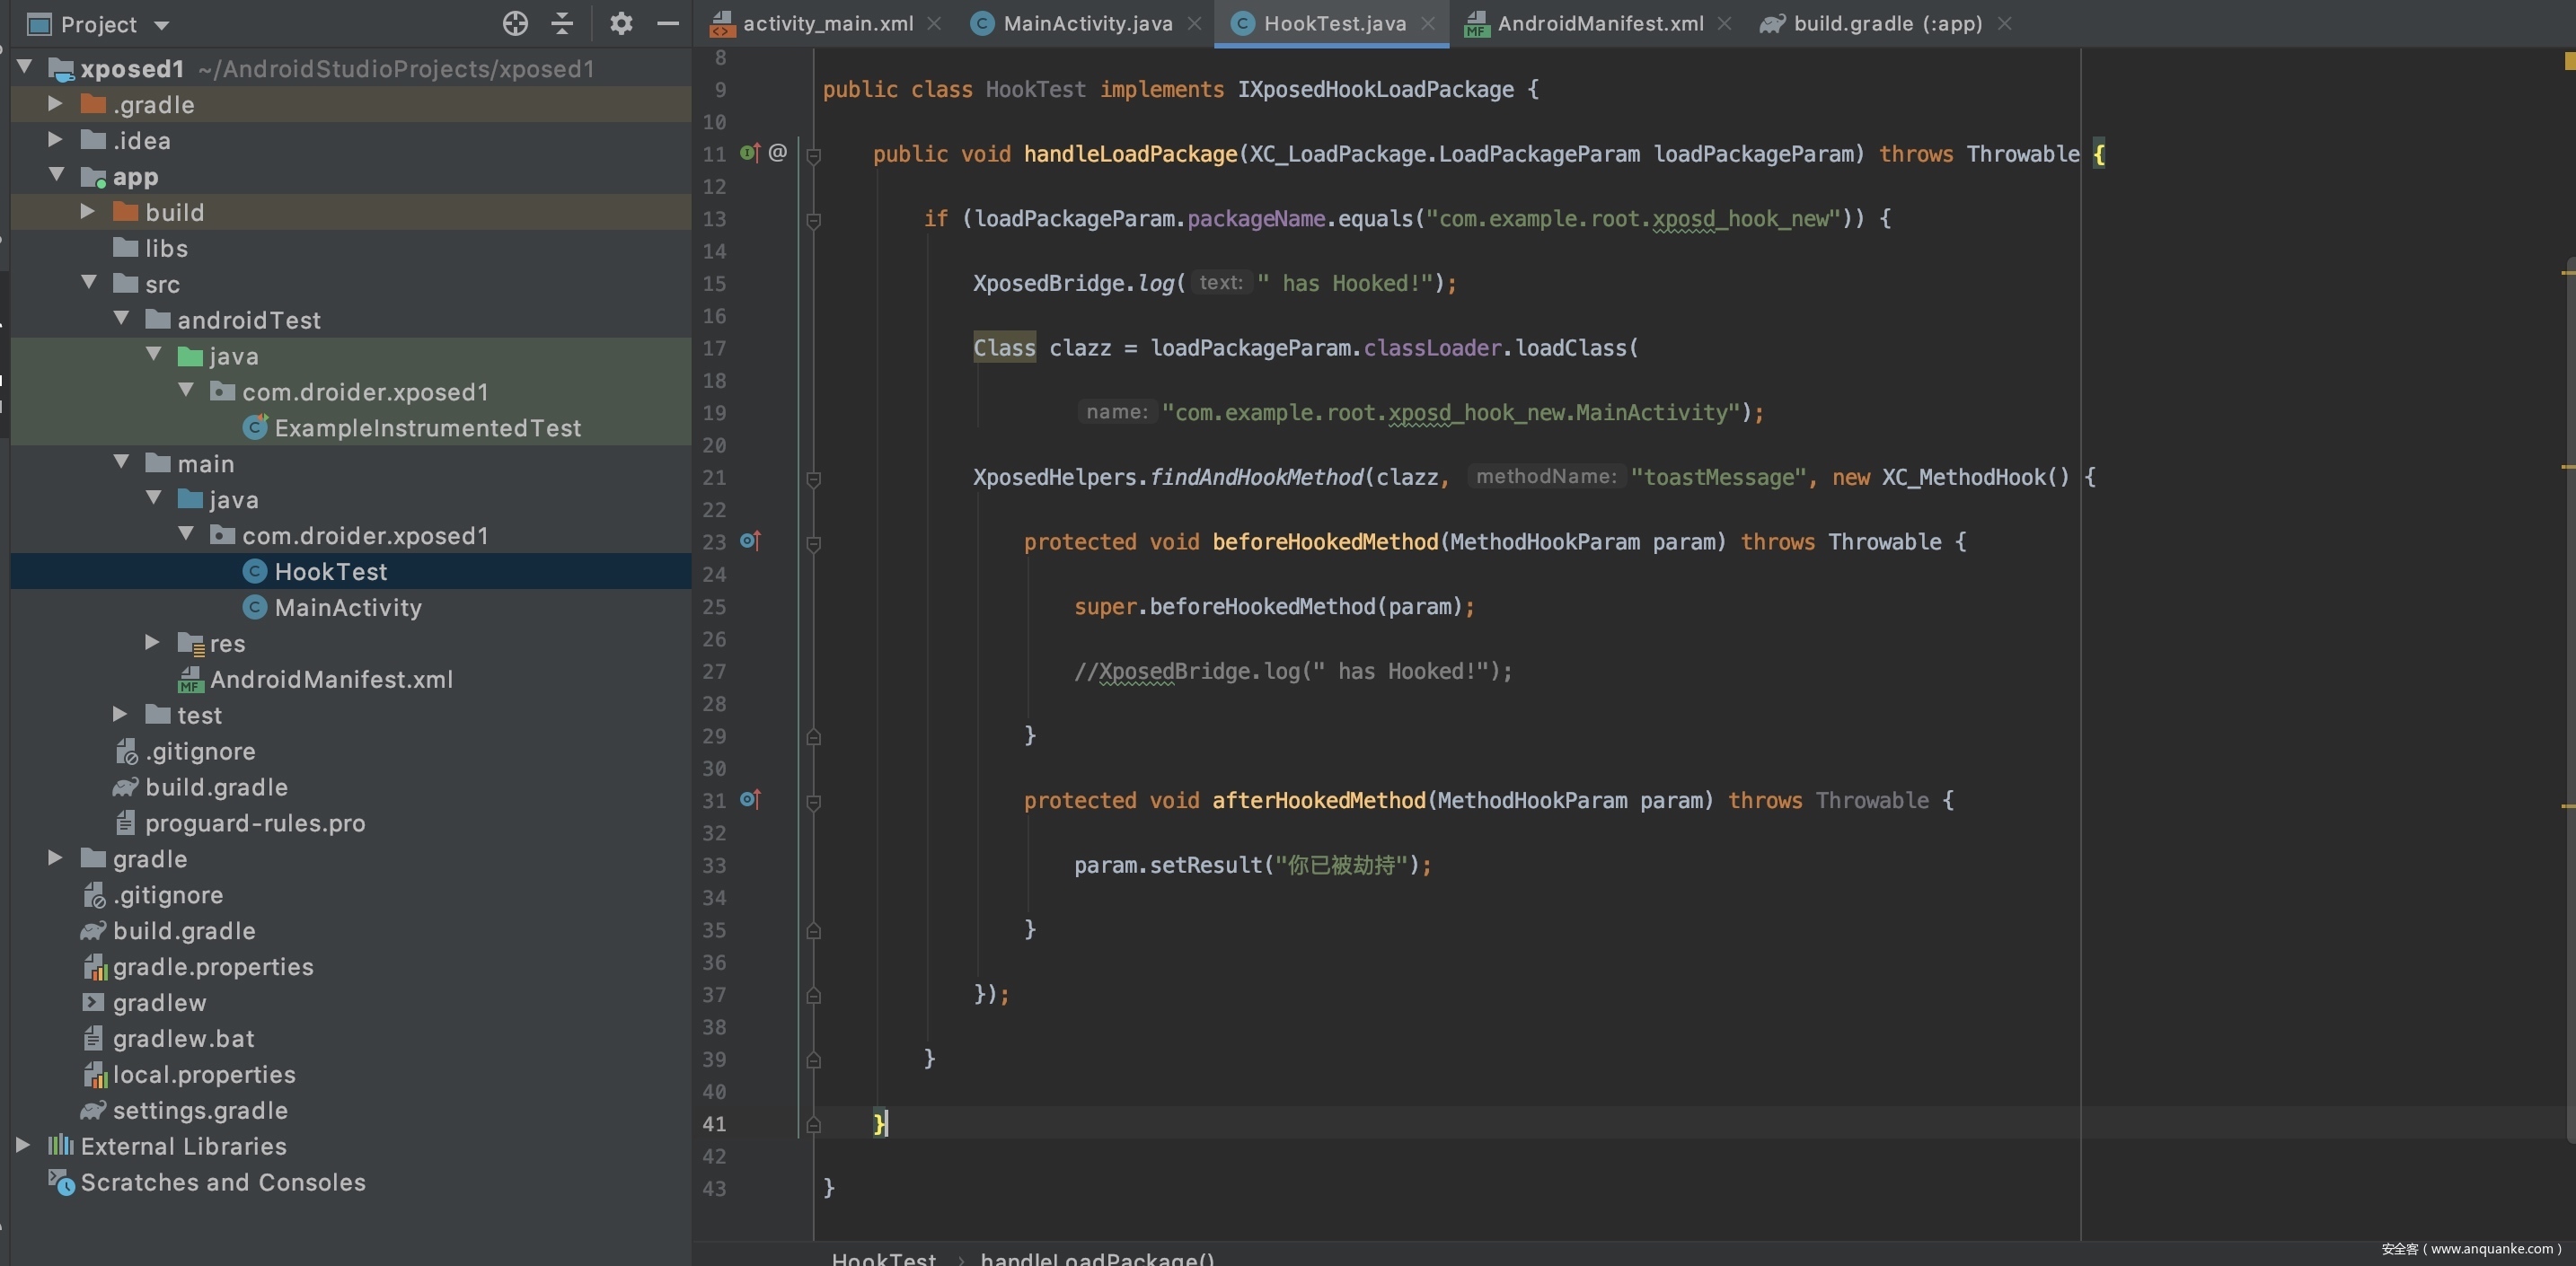Open the Project view dropdown
Screen dimensions: 2576x1266
coord(162,24)
